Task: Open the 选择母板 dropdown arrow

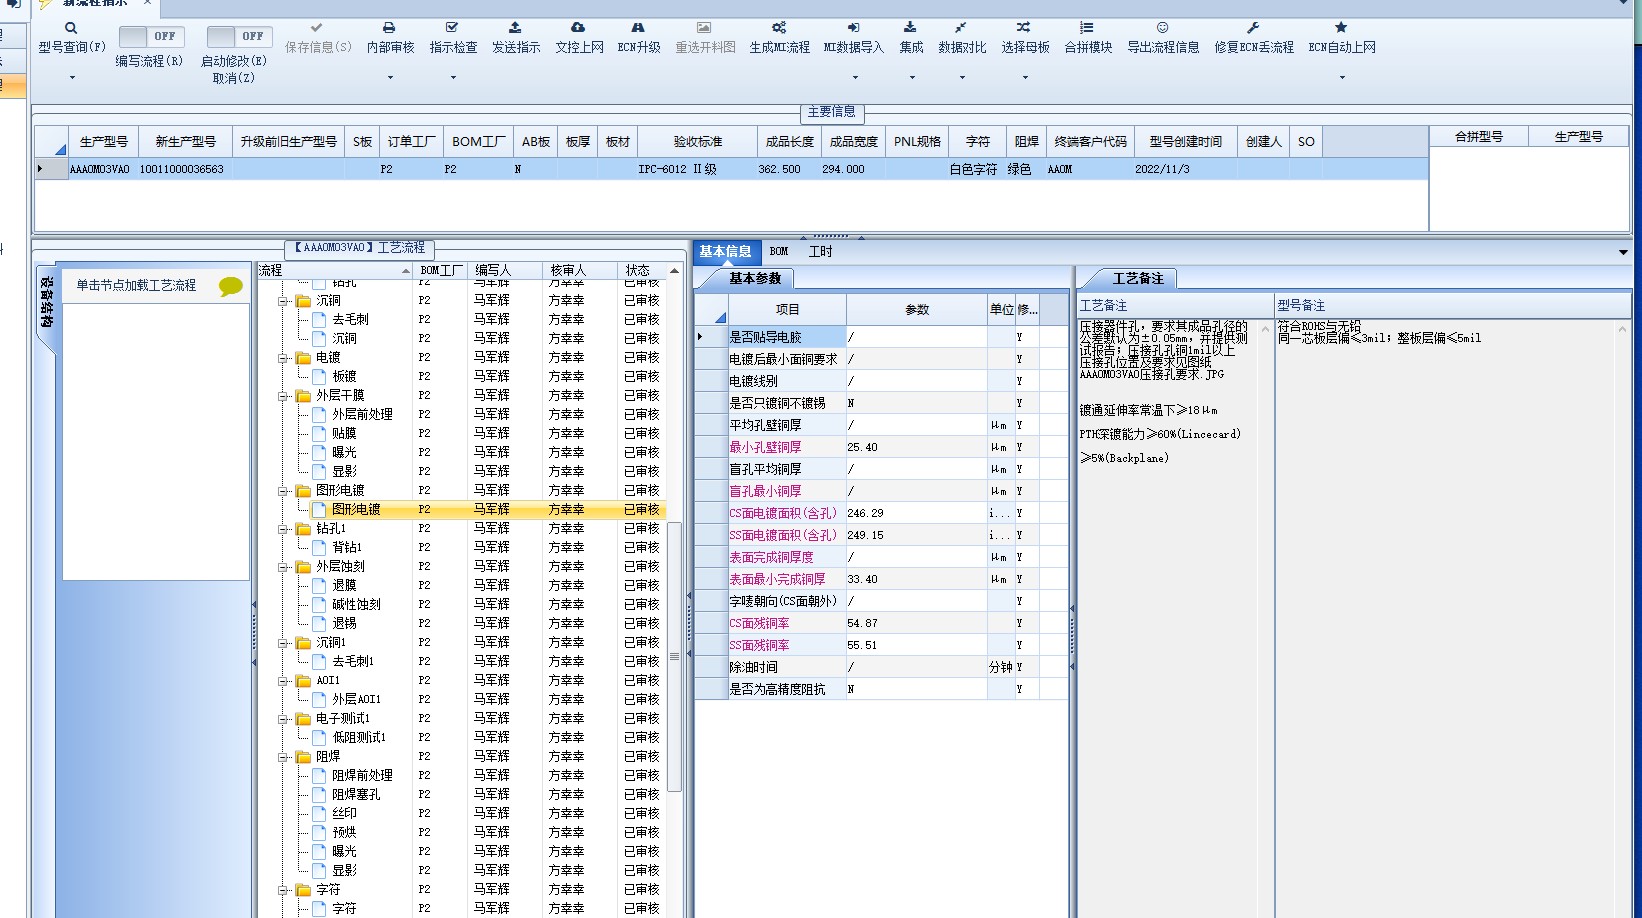Action: pyautogui.click(x=1025, y=78)
